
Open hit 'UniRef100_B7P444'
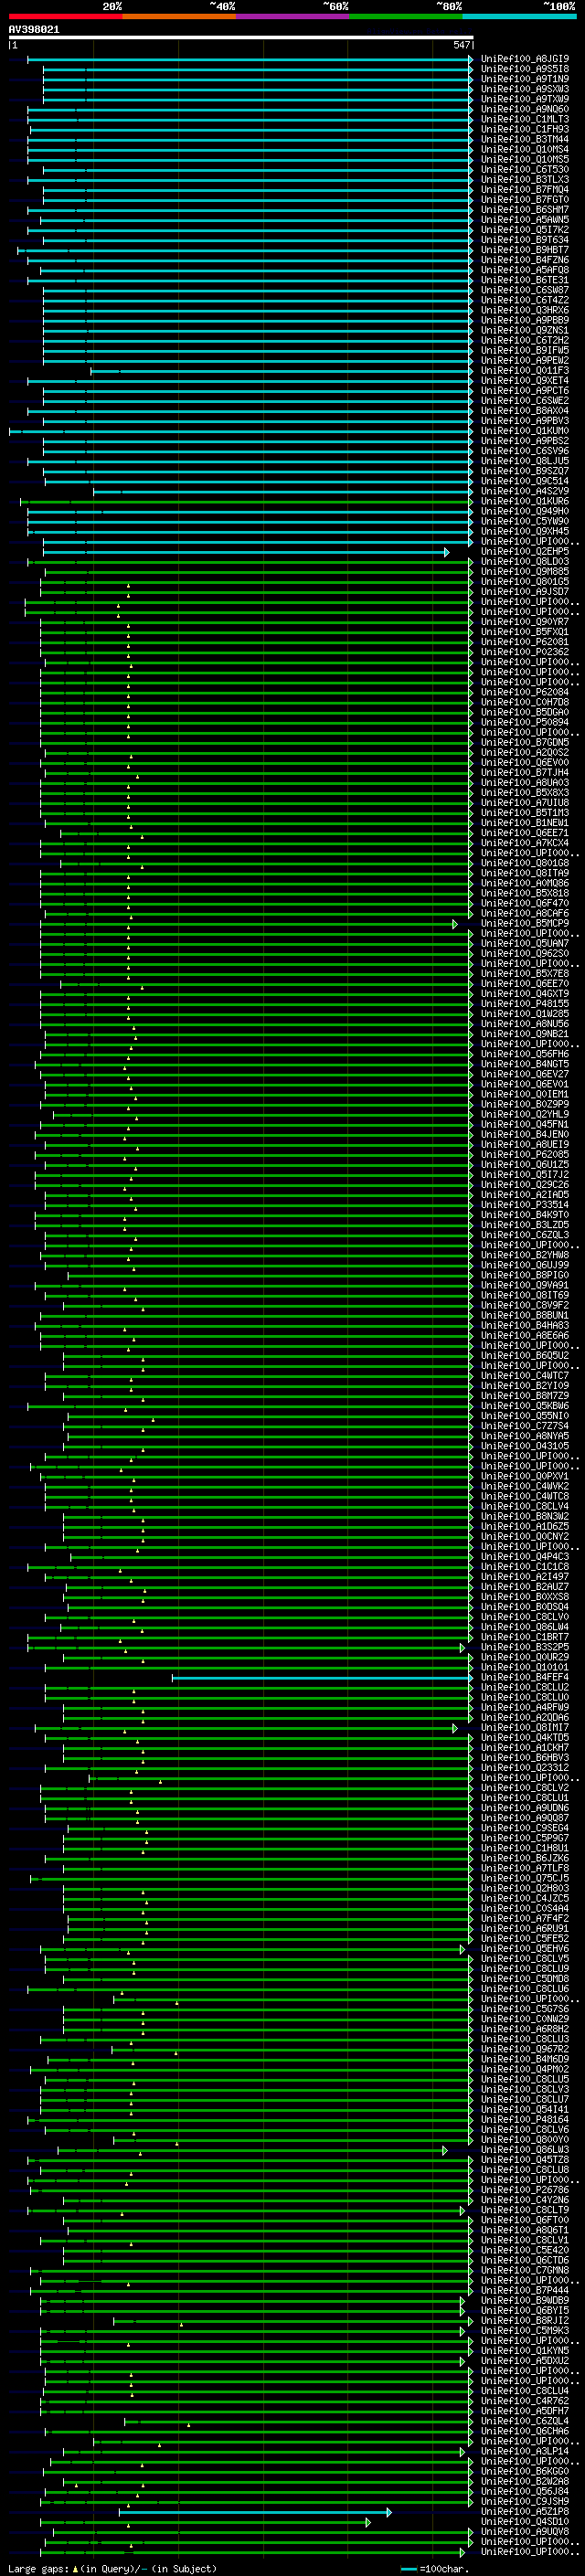[x=525, y=2291]
